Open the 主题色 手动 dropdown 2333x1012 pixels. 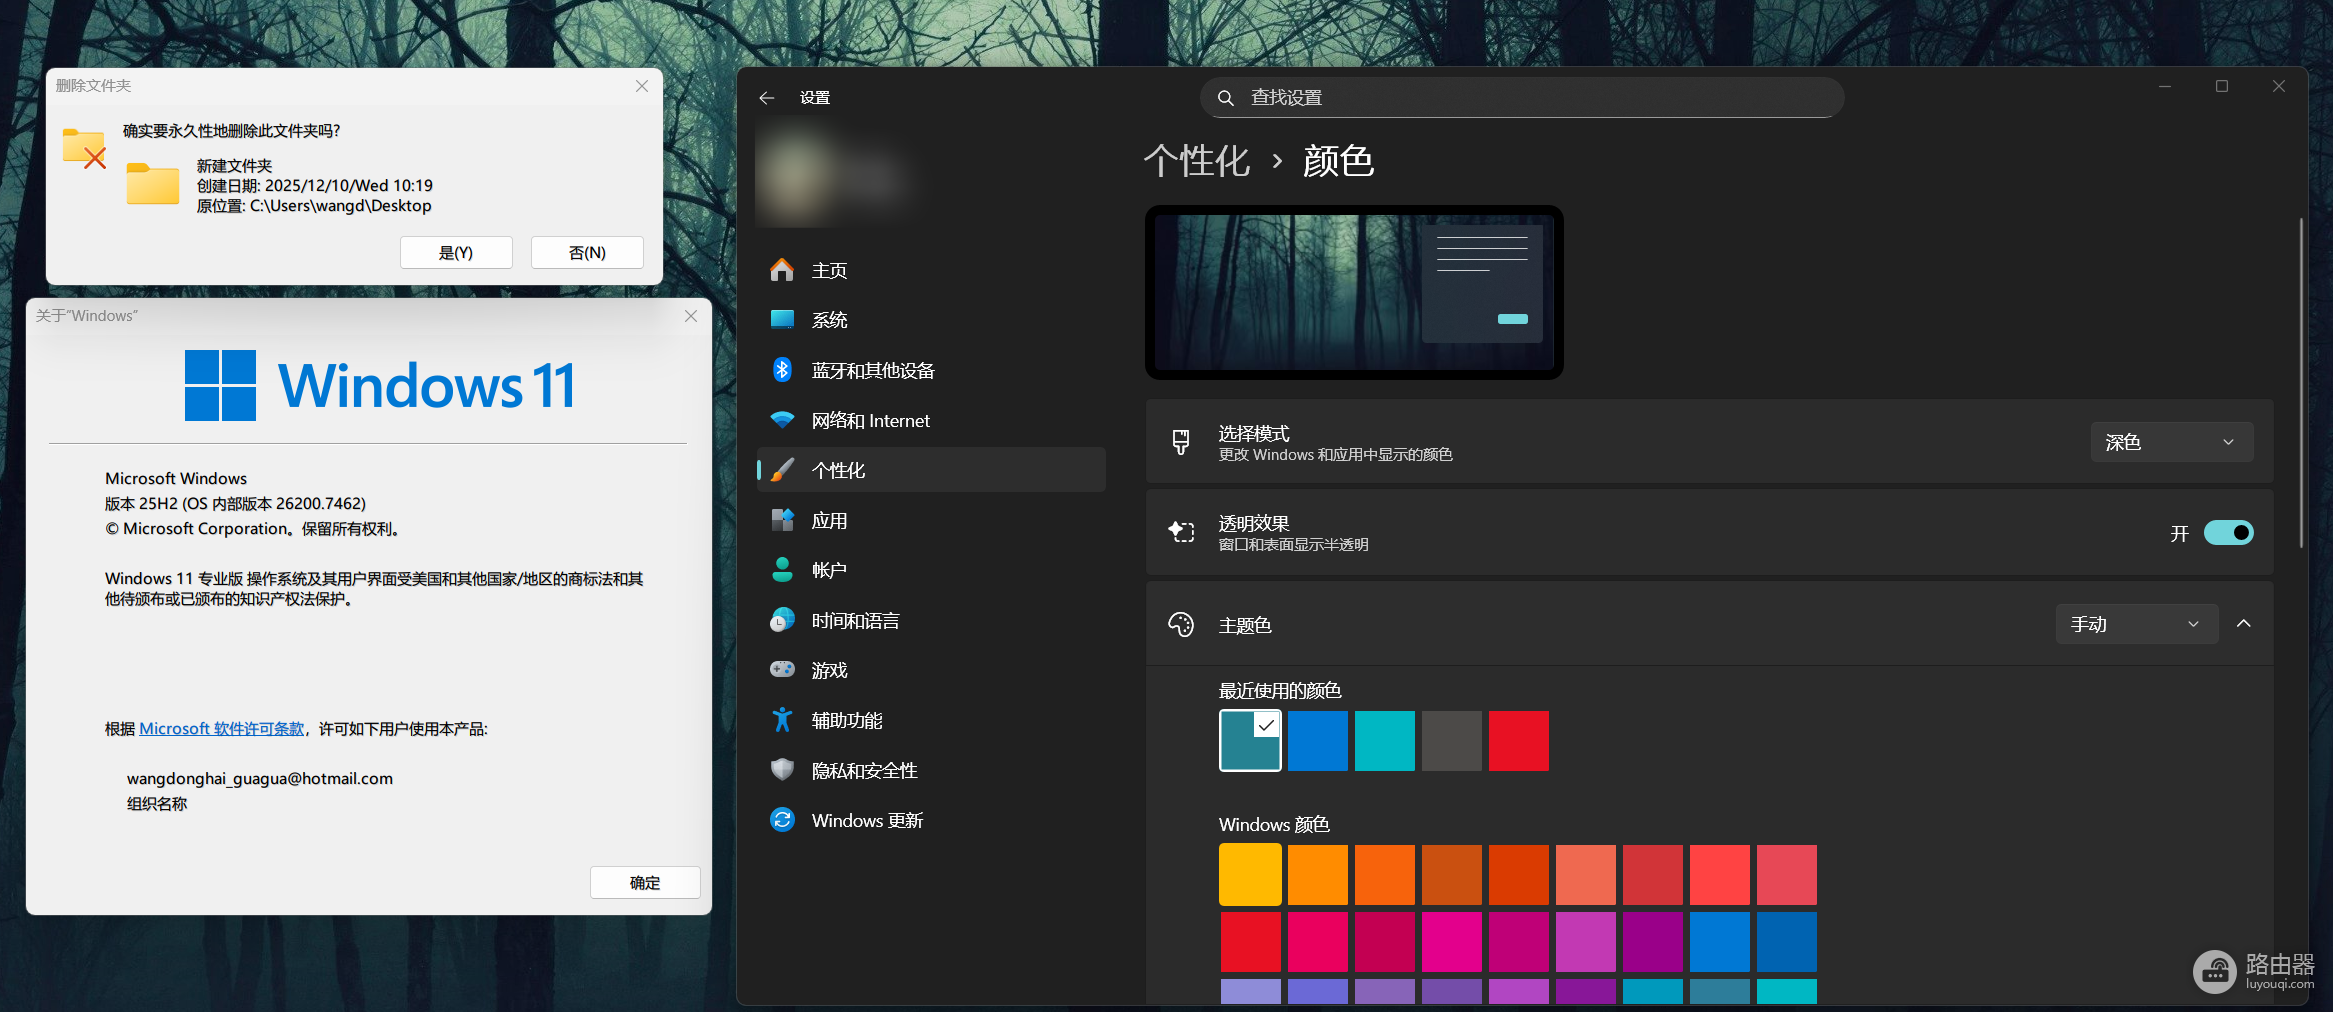(x=2137, y=624)
